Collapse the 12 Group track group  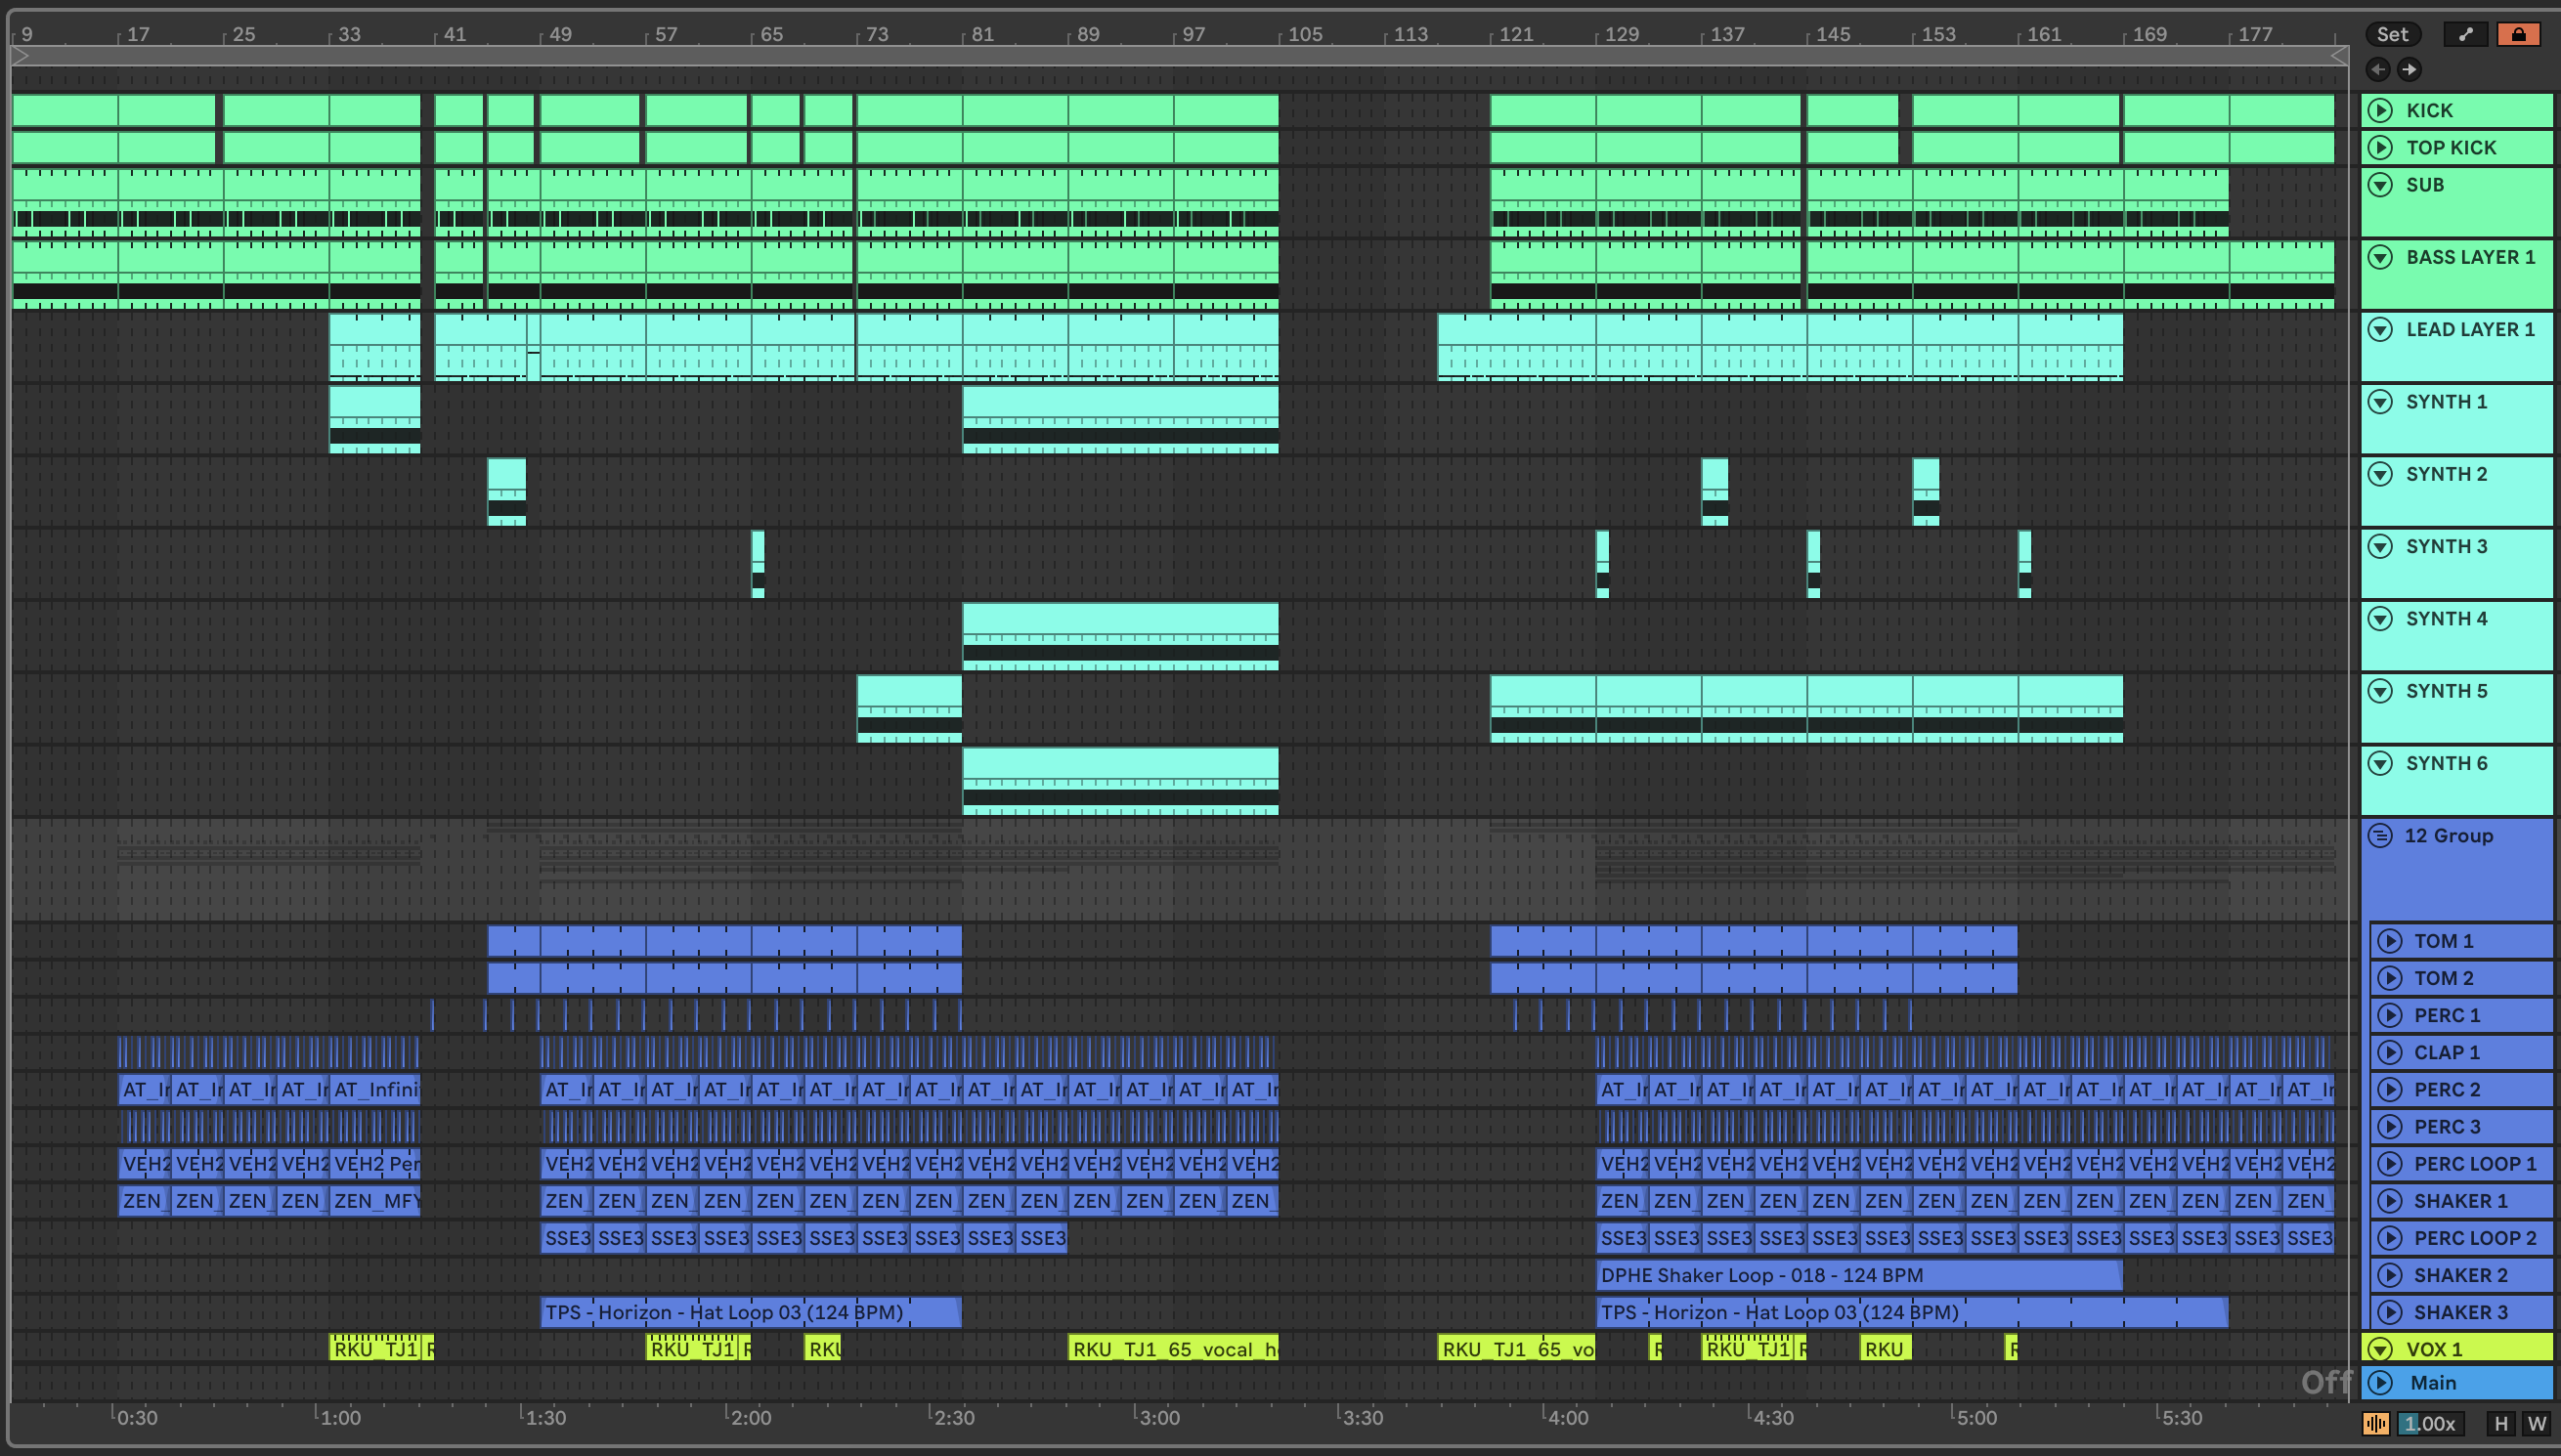pos(2380,835)
